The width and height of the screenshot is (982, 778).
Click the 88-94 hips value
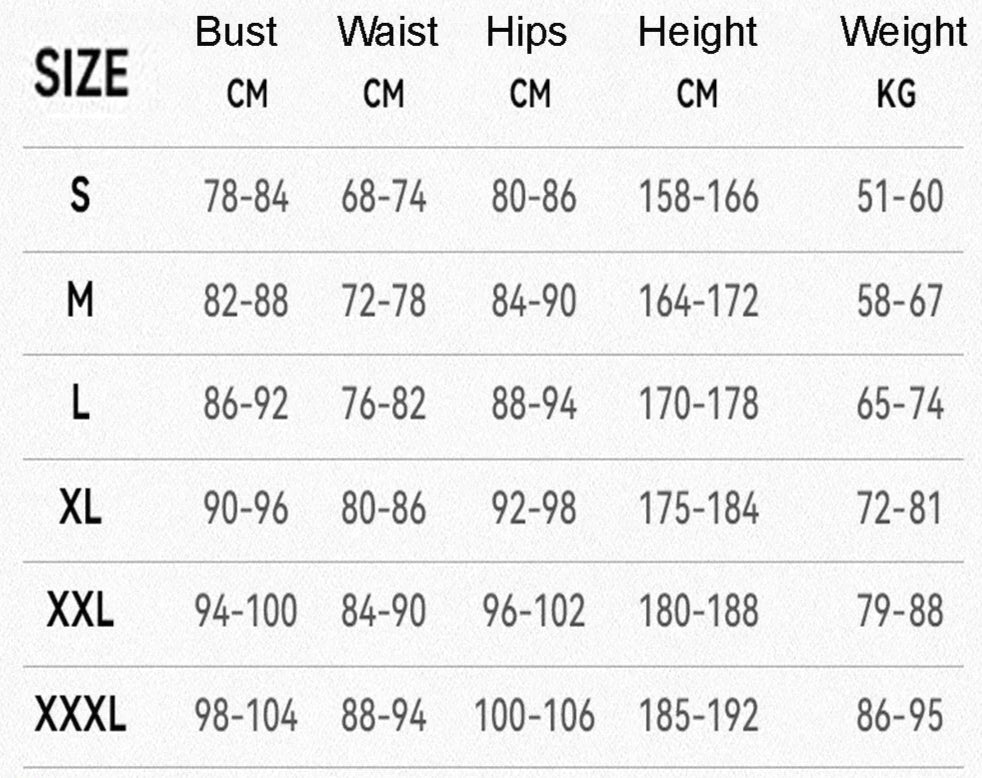click(534, 404)
